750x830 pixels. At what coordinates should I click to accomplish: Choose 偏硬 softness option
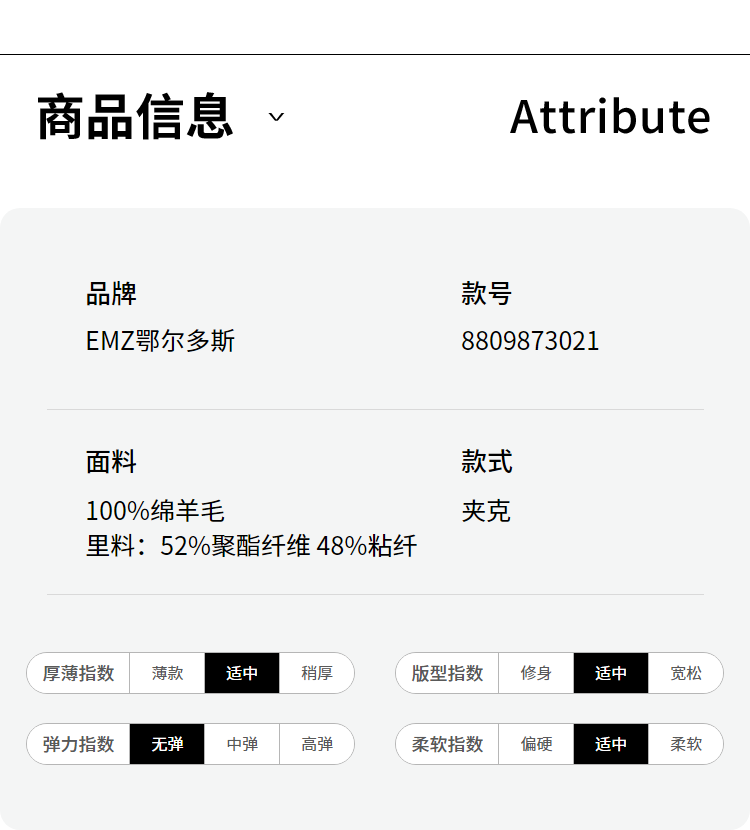(536, 744)
